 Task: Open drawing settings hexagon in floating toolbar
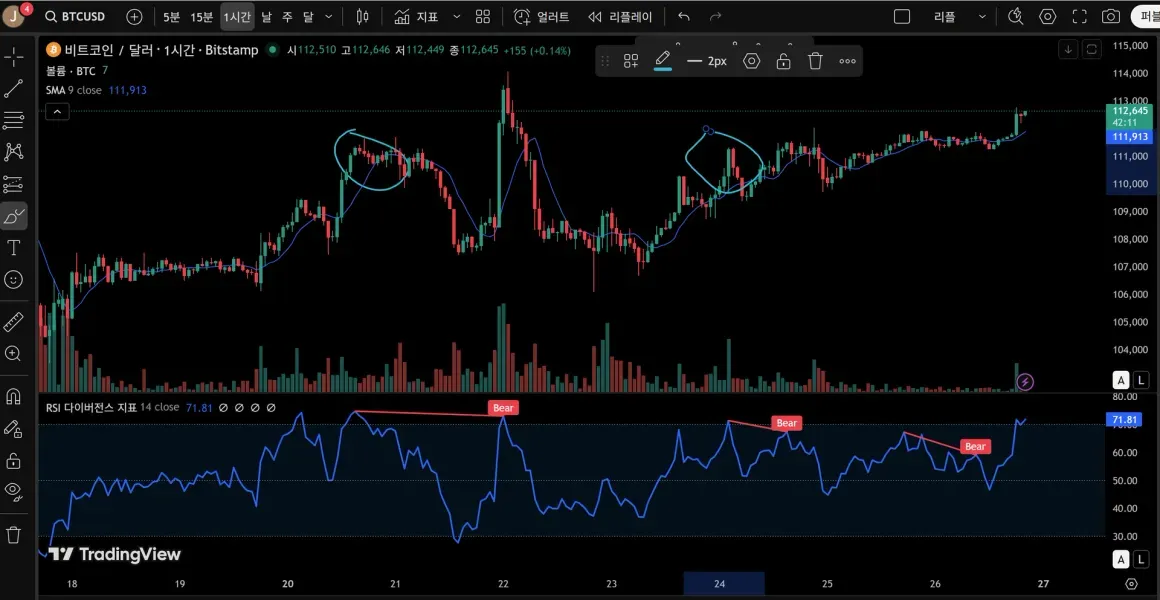tap(752, 61)
